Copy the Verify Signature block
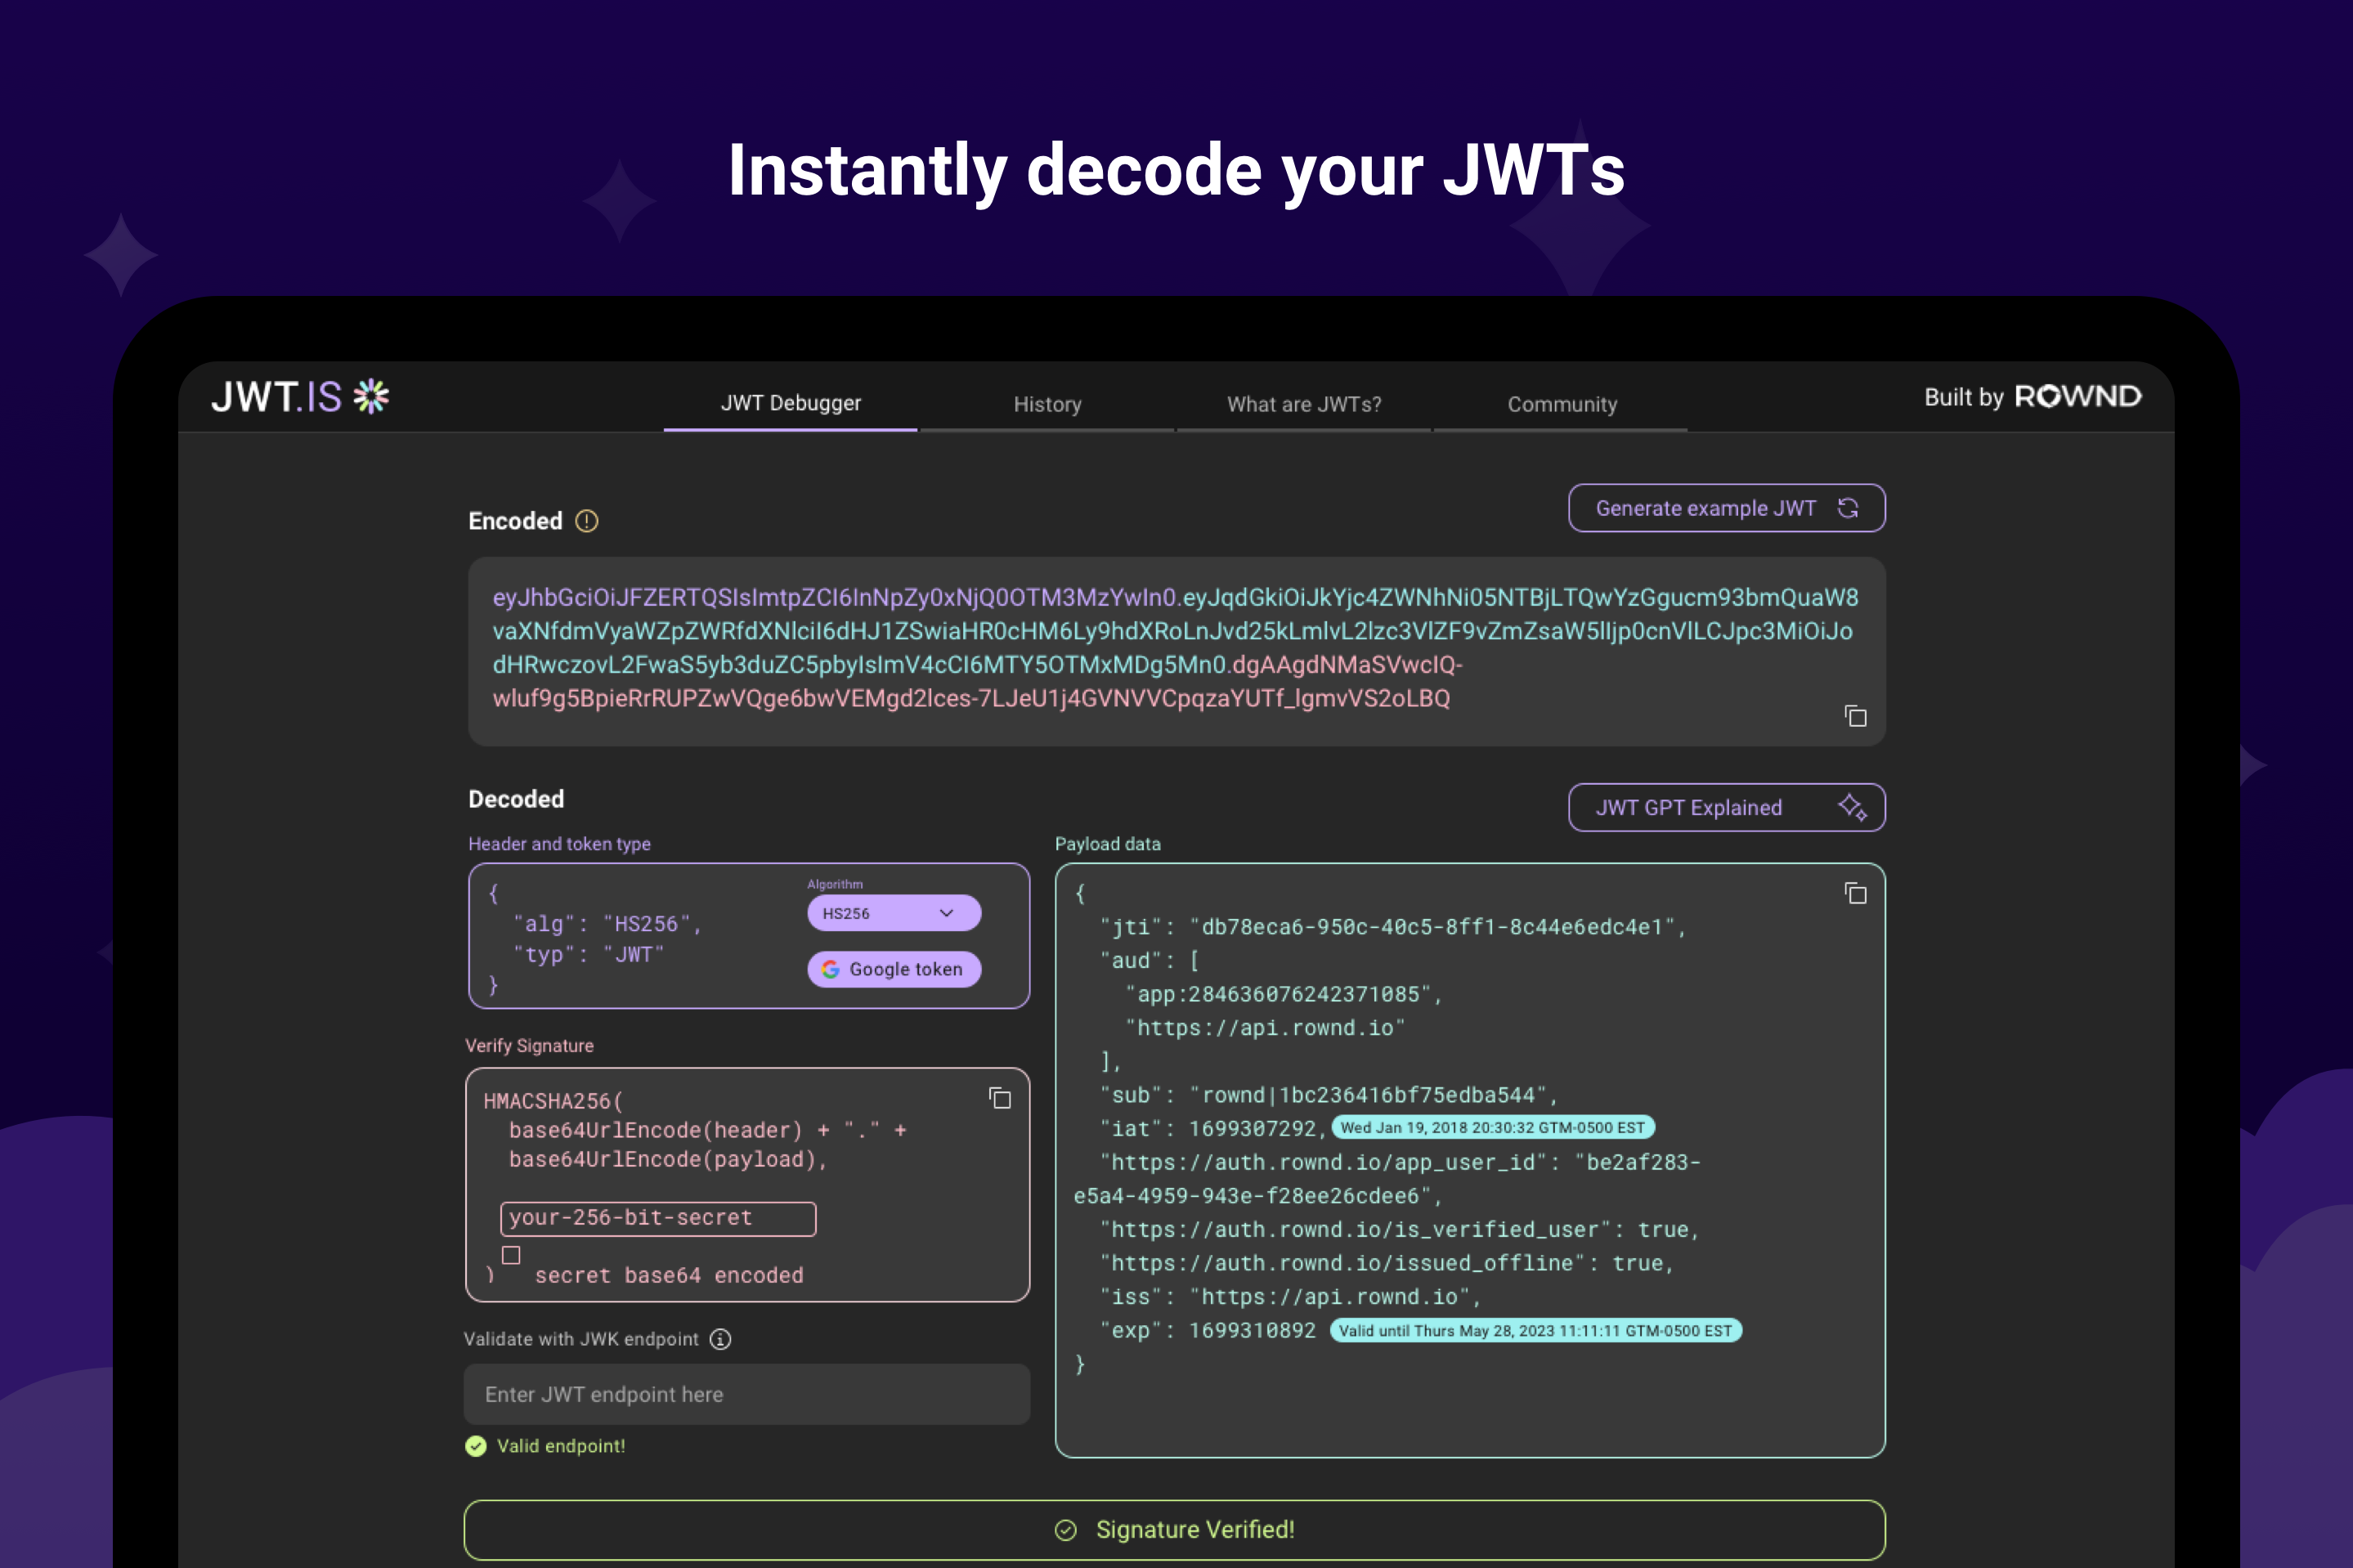The height and width of the screenshot is (1568, 2353). pos(999,1098)
